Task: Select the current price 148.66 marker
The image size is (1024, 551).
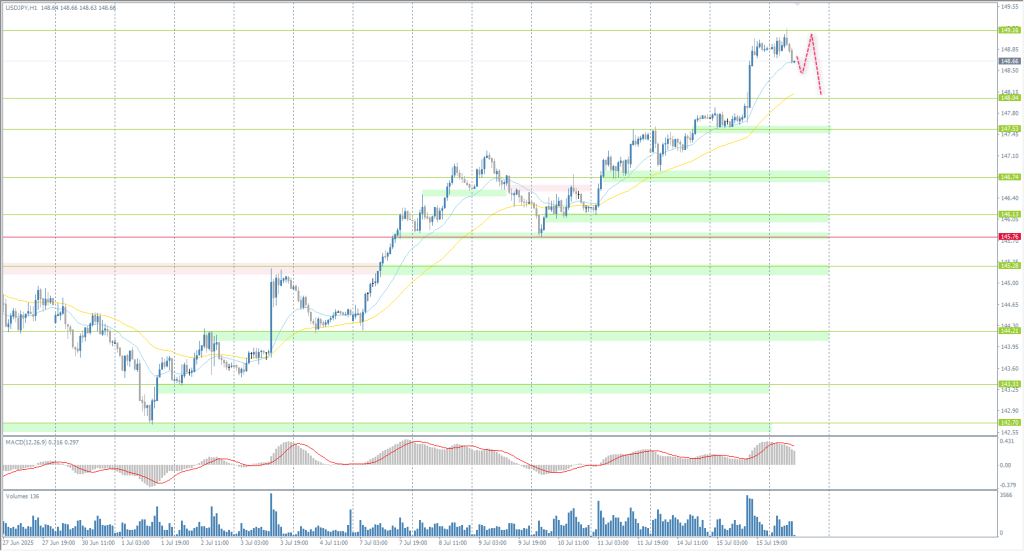Action: [x=1008, y=61]
